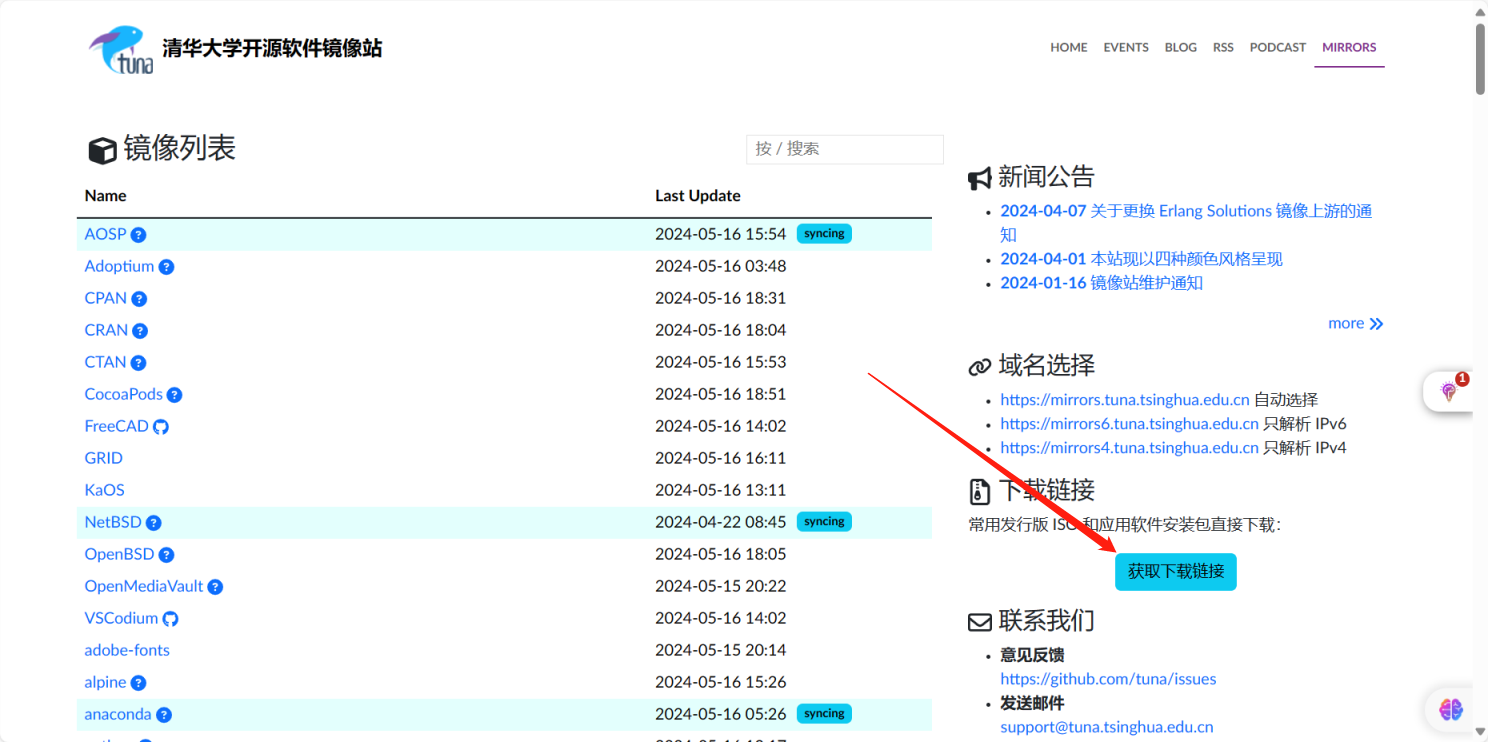The width and height of the screenshot is (1488, 742).
Task: Click adobe-fonts update time 2024-05-15 20:14
Action: (x=720, y=650)
